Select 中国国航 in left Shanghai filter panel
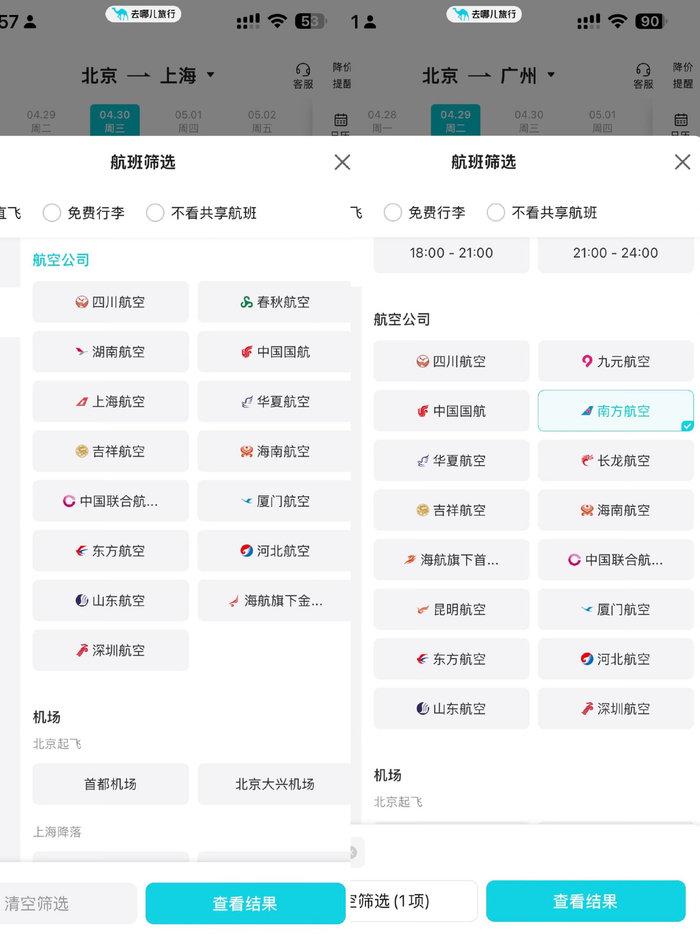Image resolution: width=700 pixels, height=934 pixels. [x=274, y=352]
